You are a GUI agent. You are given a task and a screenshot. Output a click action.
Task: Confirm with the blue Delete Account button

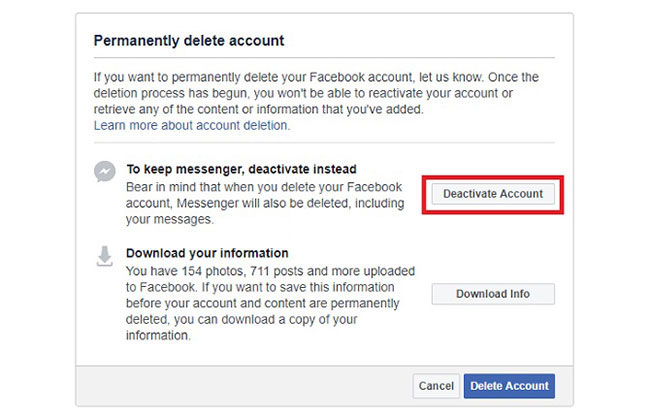point(509,386)
